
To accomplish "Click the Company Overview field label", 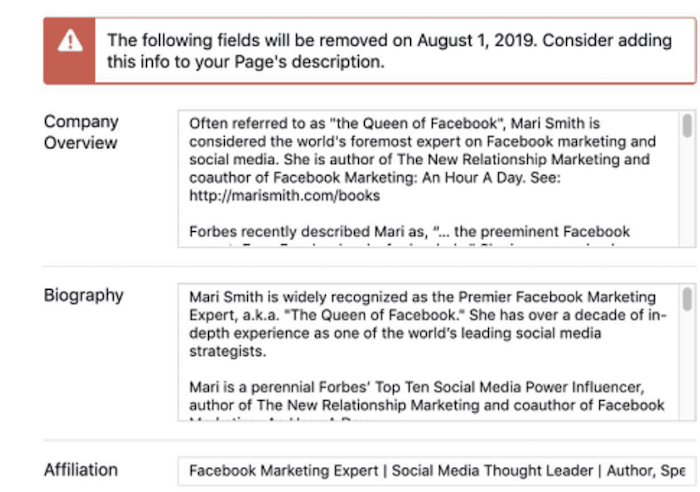I will point(81,132).
